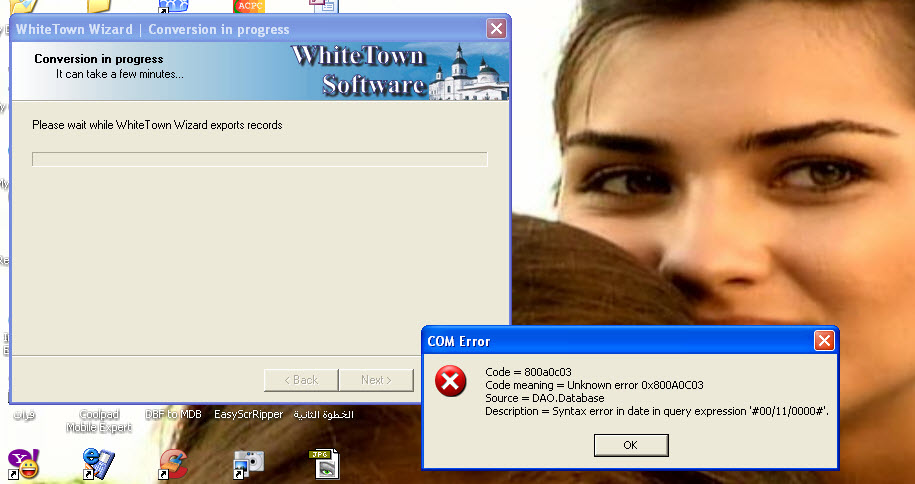Select the DBF to MDB desktop label

coord(173,414)
